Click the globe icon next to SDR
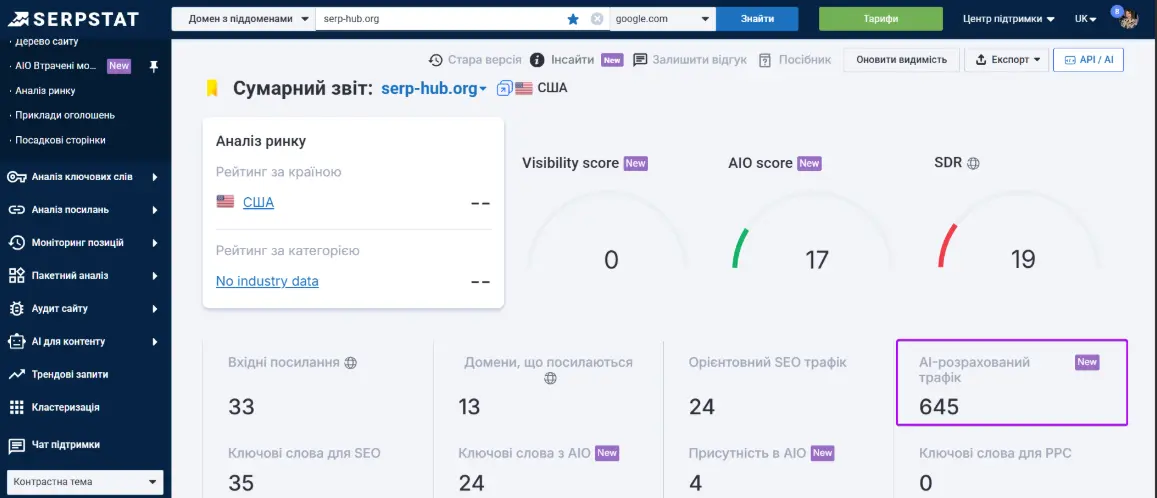This screenshot has height=498, width=1157. [973, 164]
